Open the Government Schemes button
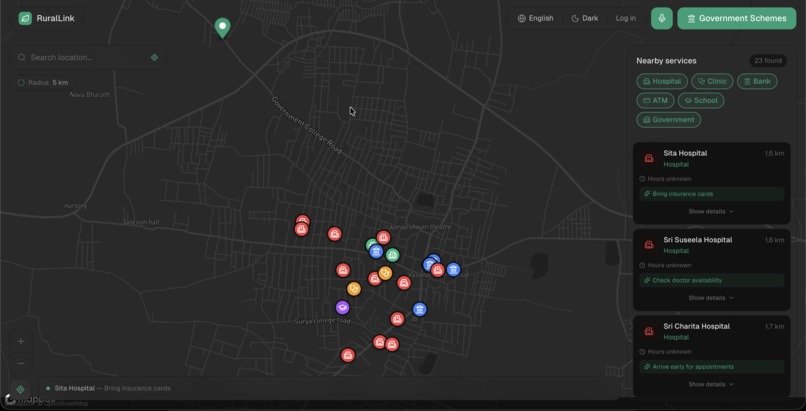Image resolution: width=806 pixels, height=411 pixels. 737,18
